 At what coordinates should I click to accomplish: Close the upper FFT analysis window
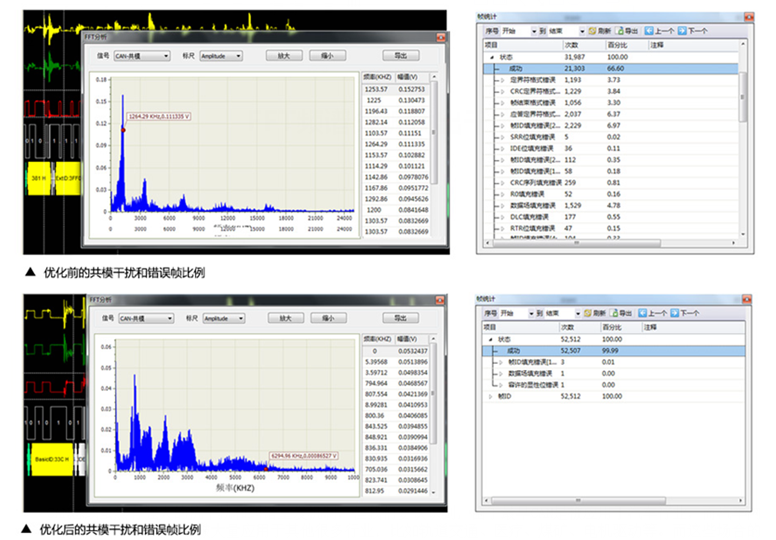(x=440, y=38)
